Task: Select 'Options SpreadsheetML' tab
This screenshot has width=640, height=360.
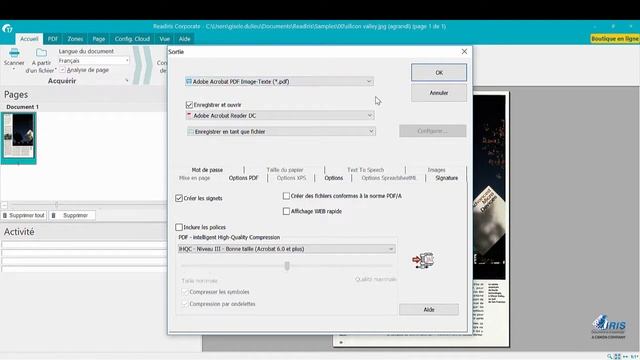Action: click(389, 178)
